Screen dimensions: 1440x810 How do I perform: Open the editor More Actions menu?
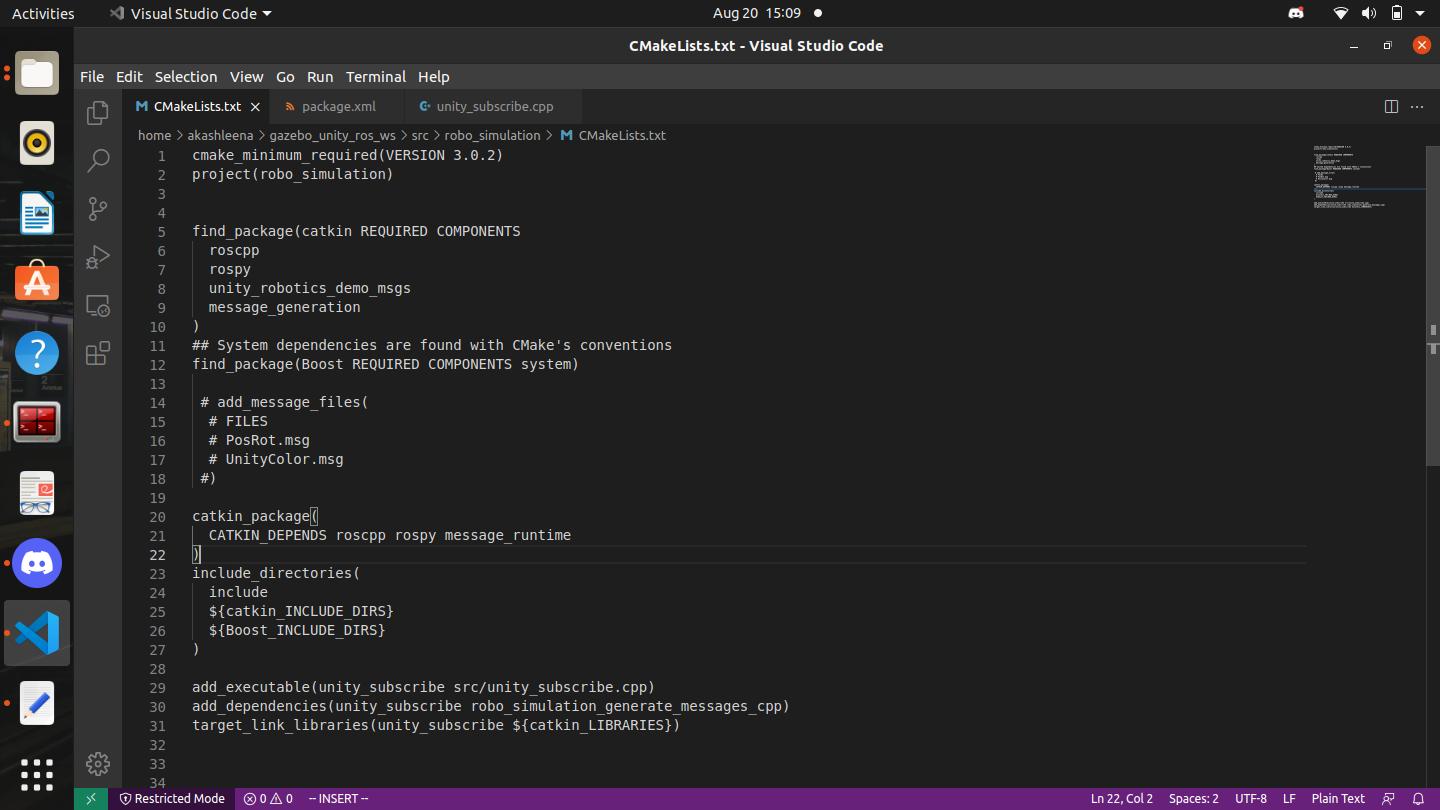pos(1416,105)
